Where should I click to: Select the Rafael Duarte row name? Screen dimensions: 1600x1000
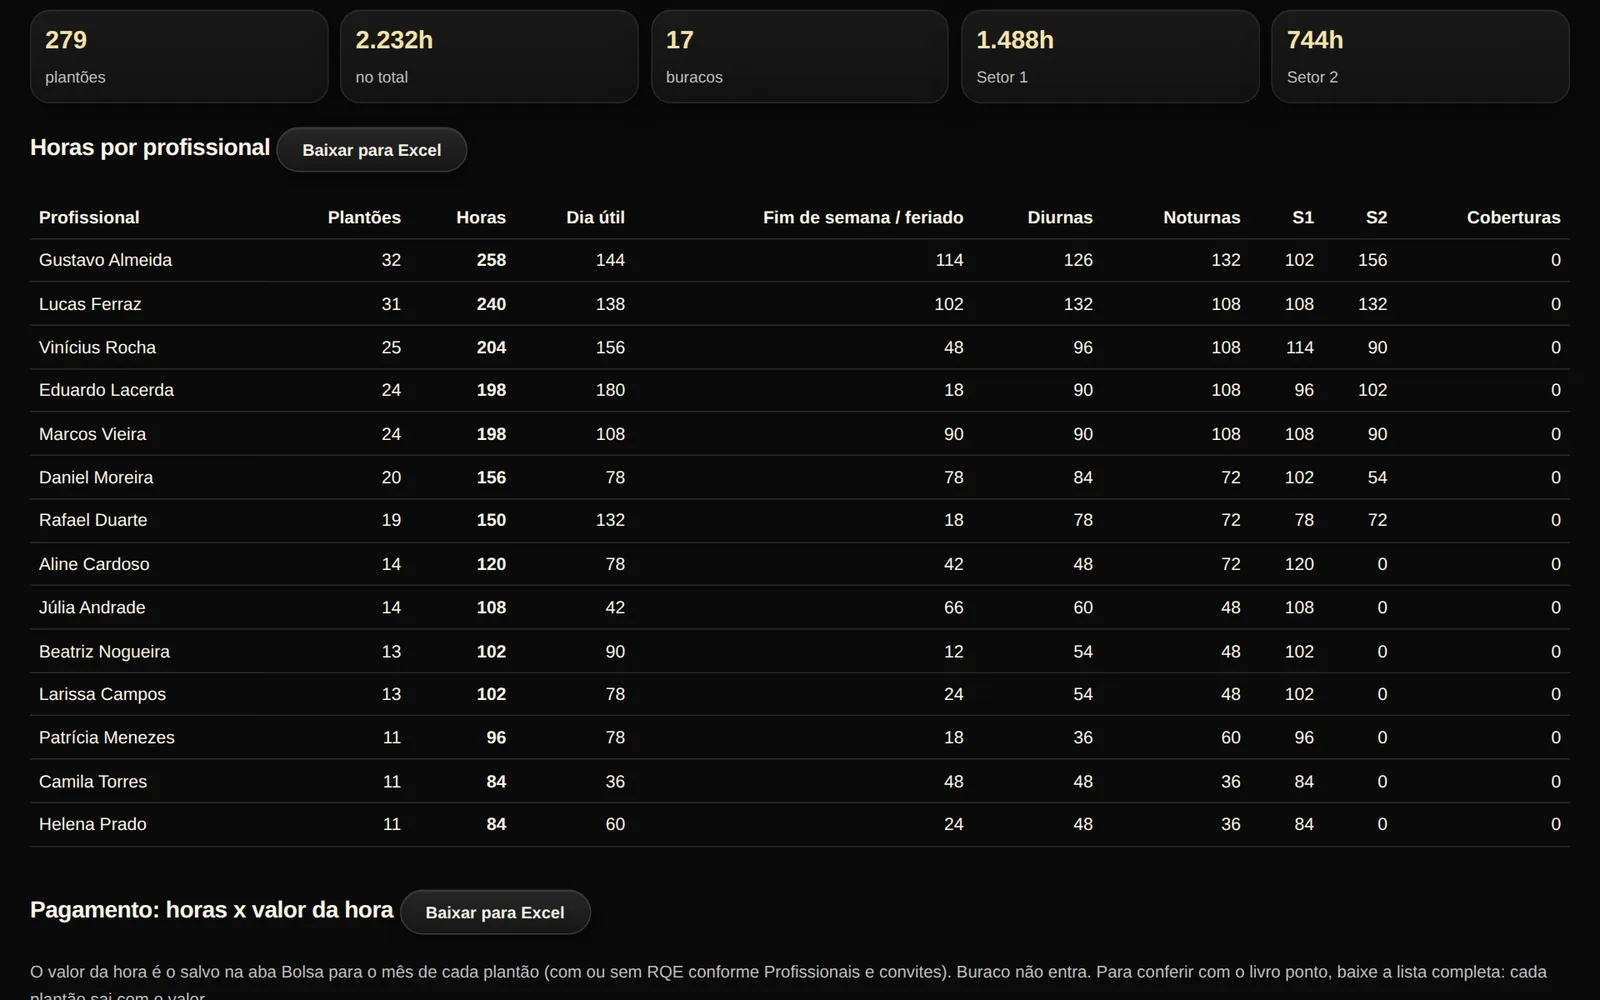[x=93, y=520]
